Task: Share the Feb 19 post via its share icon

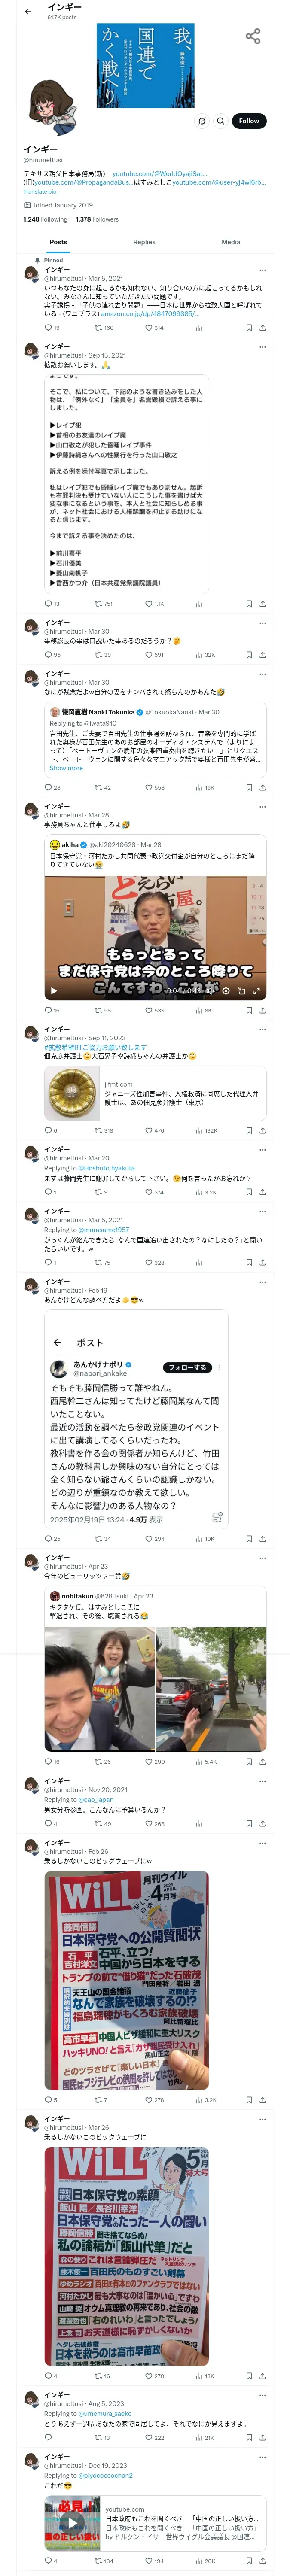Action: pos(262,1538)
